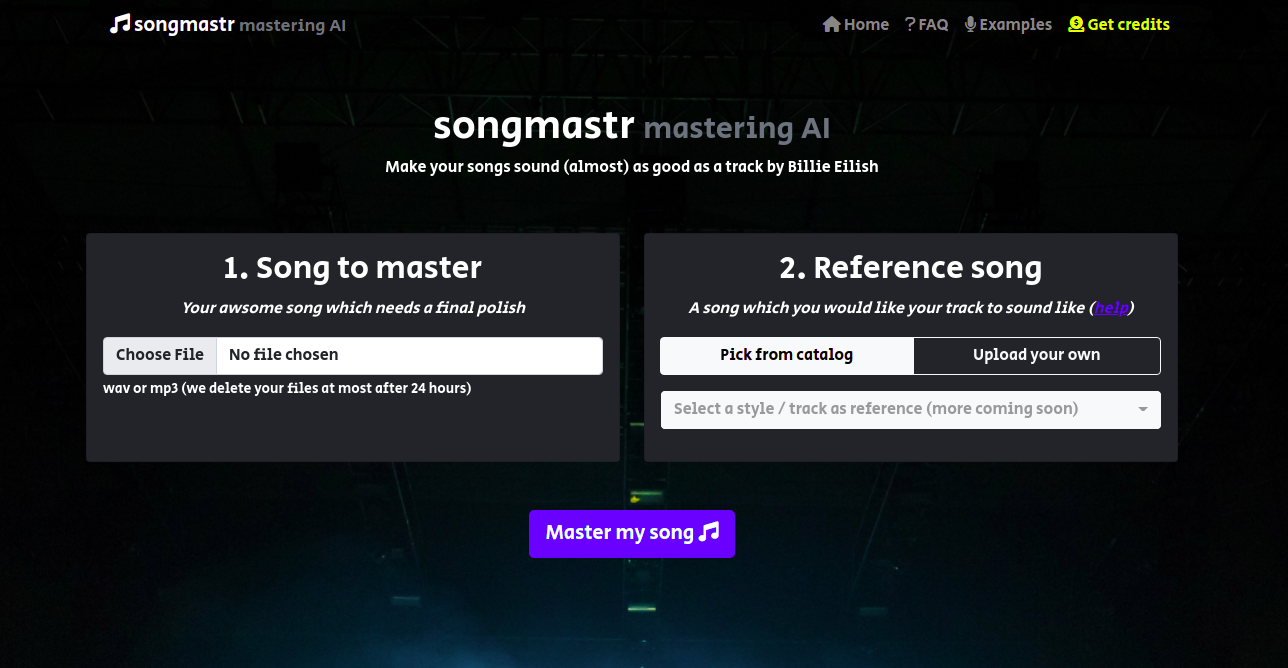Open the help link in Reference song section

1111,307
